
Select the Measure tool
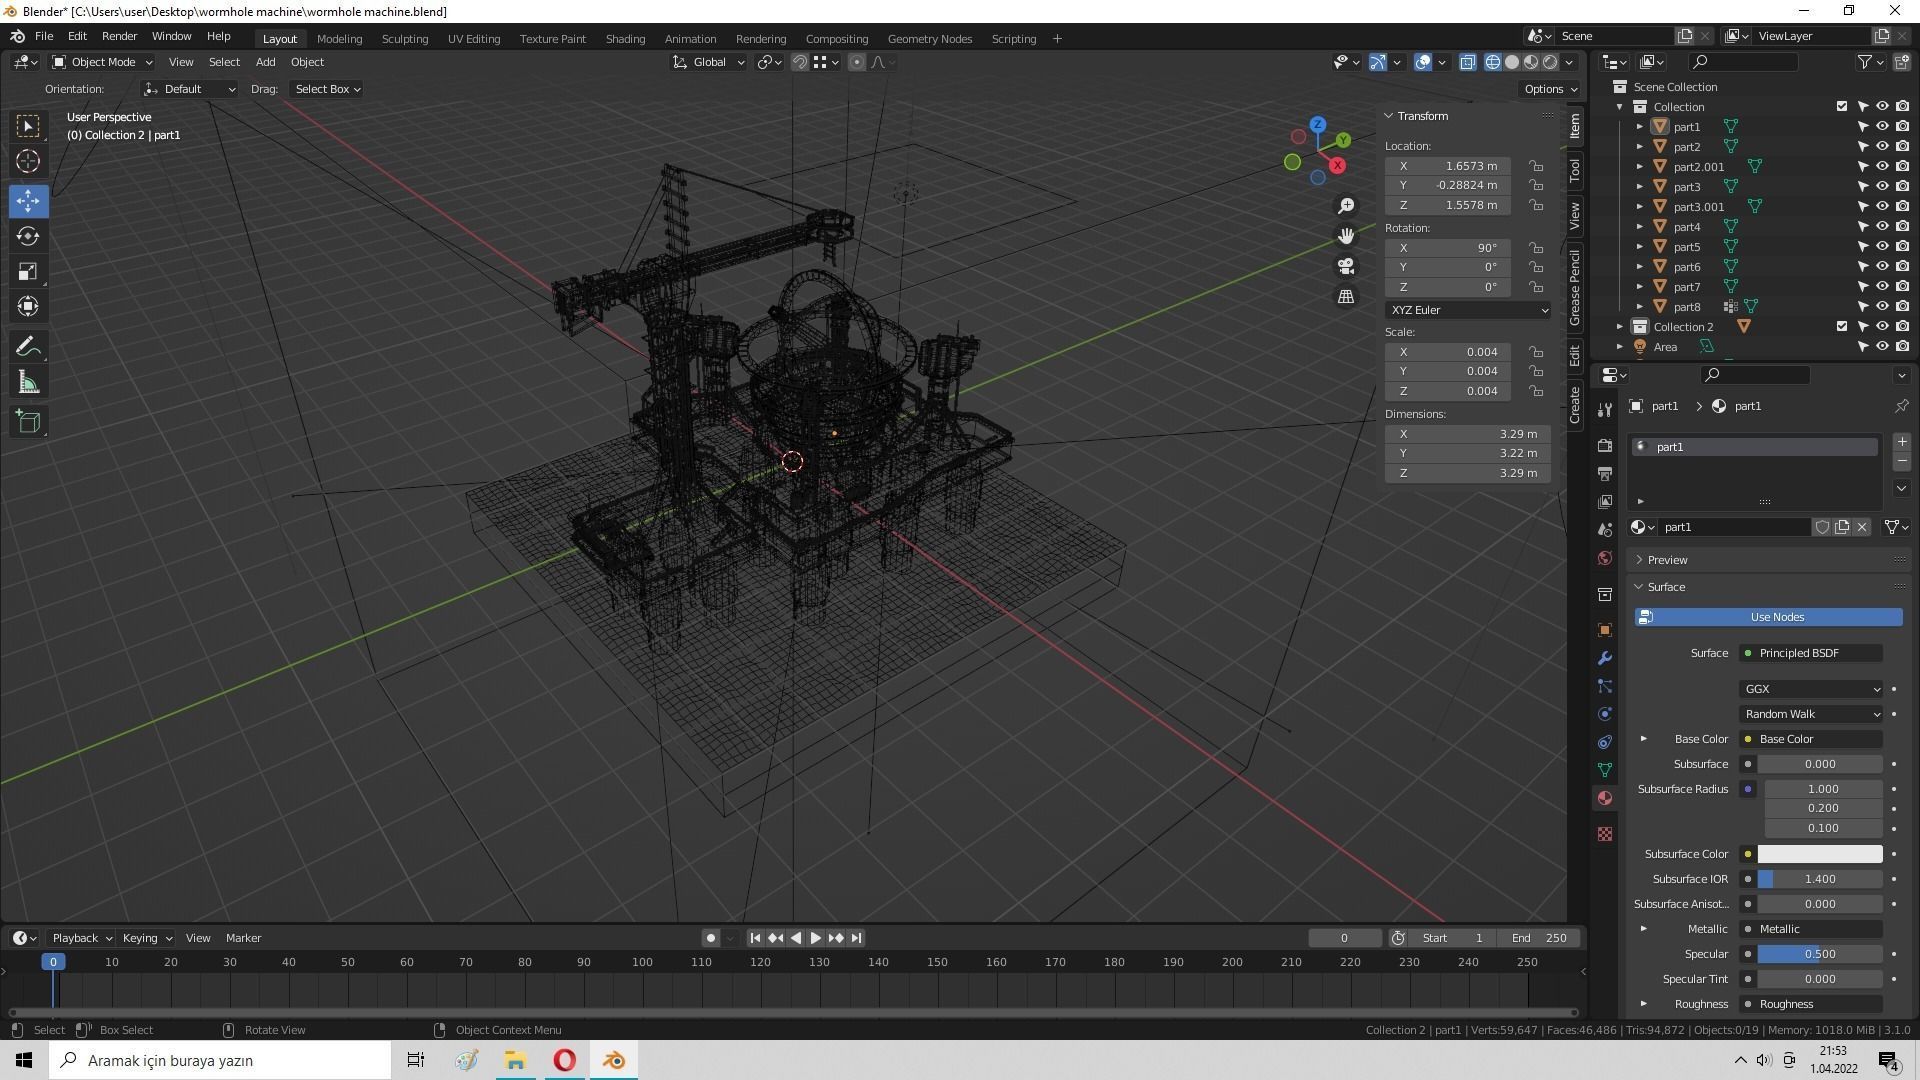28,382
